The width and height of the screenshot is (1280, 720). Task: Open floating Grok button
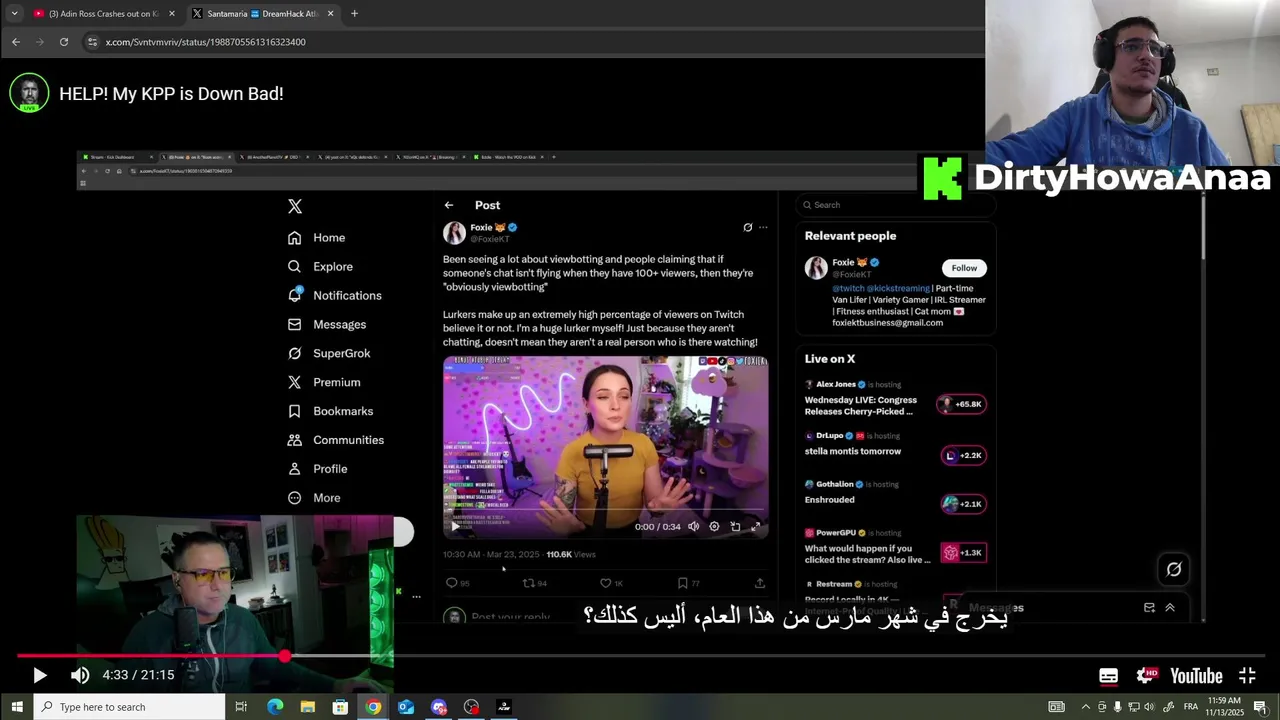[x=1174, y=569]
